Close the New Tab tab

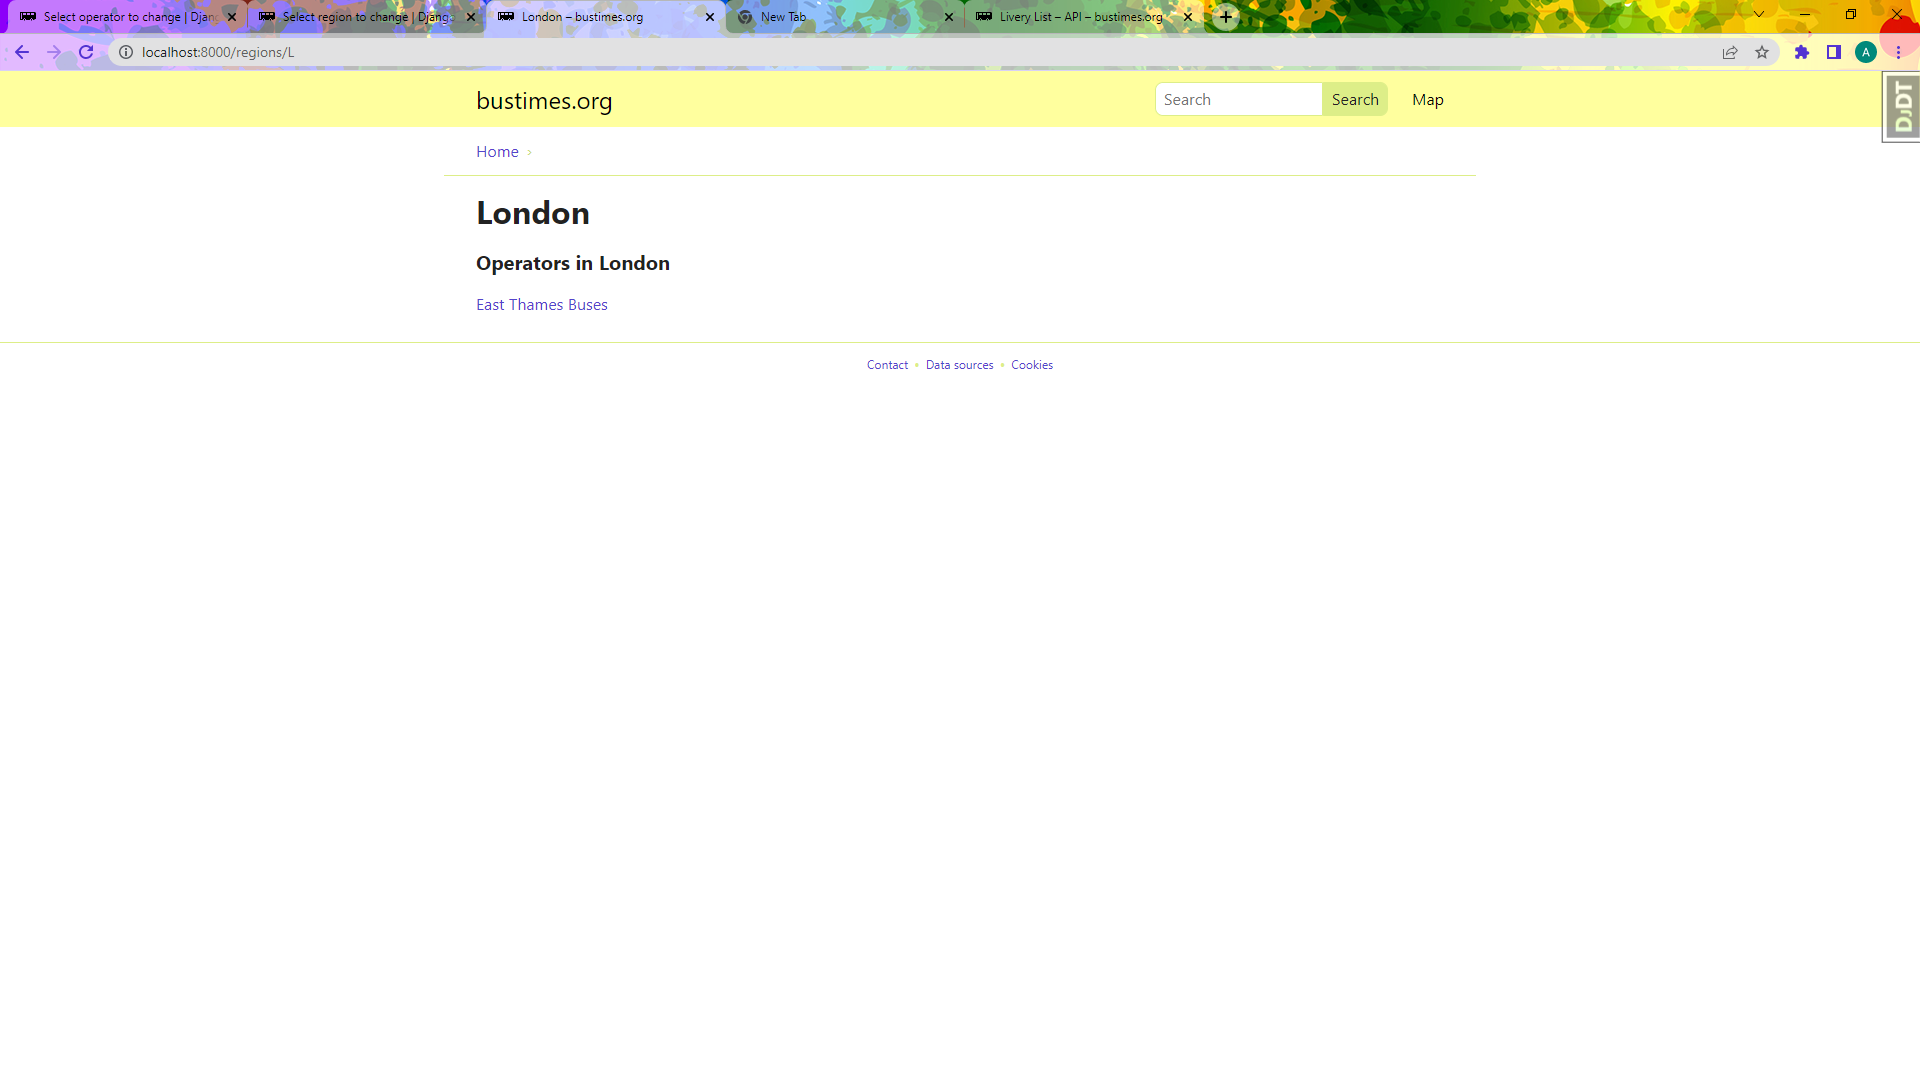(x=949, y=17)
